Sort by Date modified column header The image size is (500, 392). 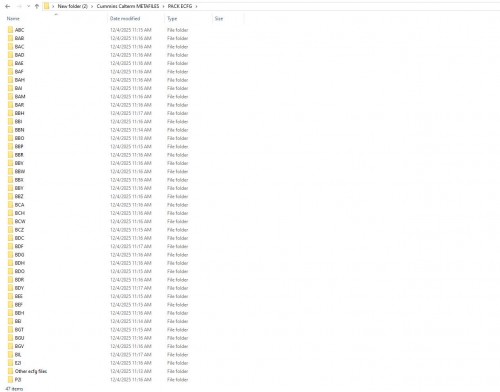125,19
